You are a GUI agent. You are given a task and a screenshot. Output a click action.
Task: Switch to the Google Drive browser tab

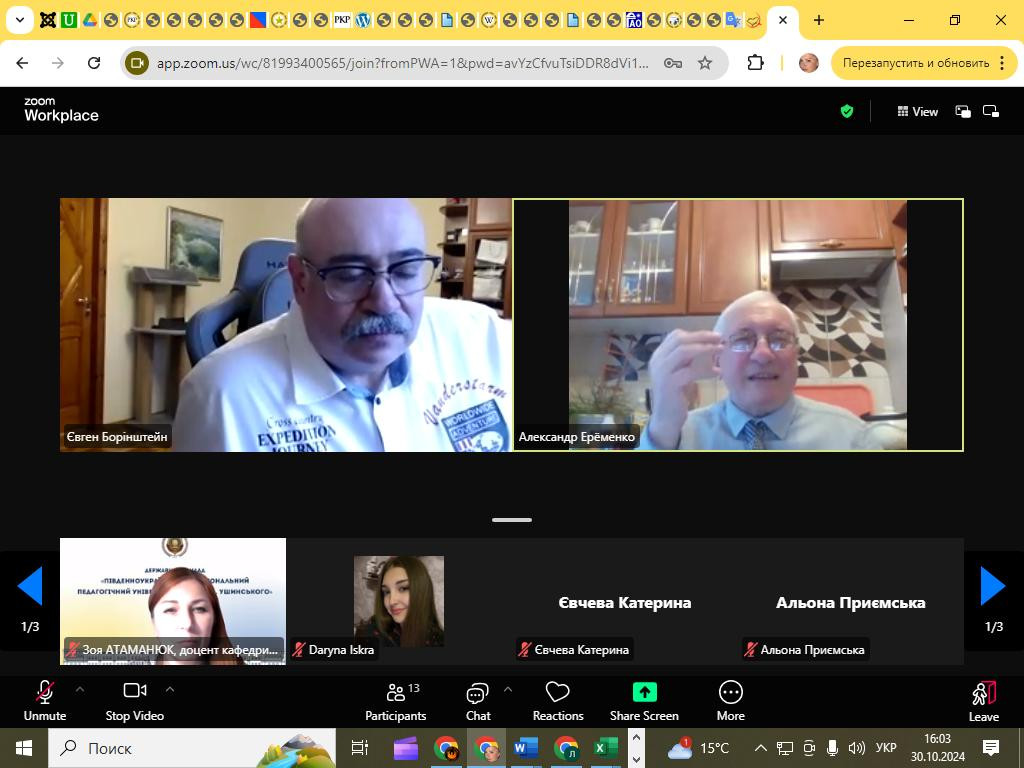point(89,20)
